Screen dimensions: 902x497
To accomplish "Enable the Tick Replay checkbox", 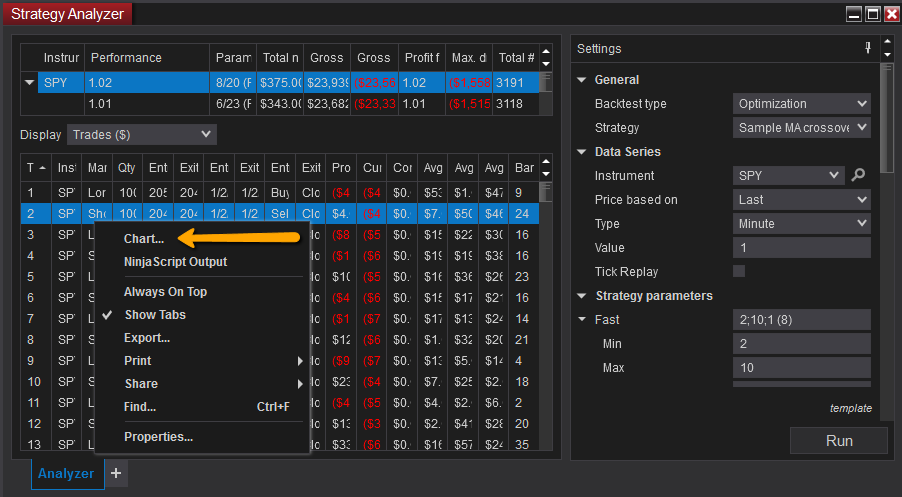I will (739, 272).
